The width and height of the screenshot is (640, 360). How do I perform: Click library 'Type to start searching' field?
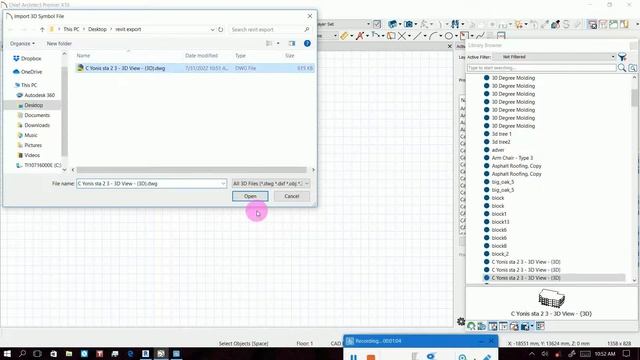tap(542, 68)
